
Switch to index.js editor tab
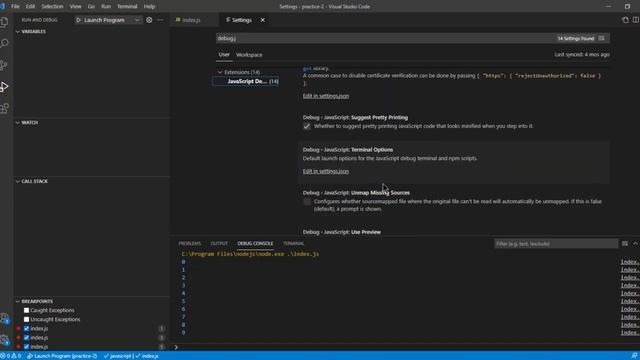point(191,20)
